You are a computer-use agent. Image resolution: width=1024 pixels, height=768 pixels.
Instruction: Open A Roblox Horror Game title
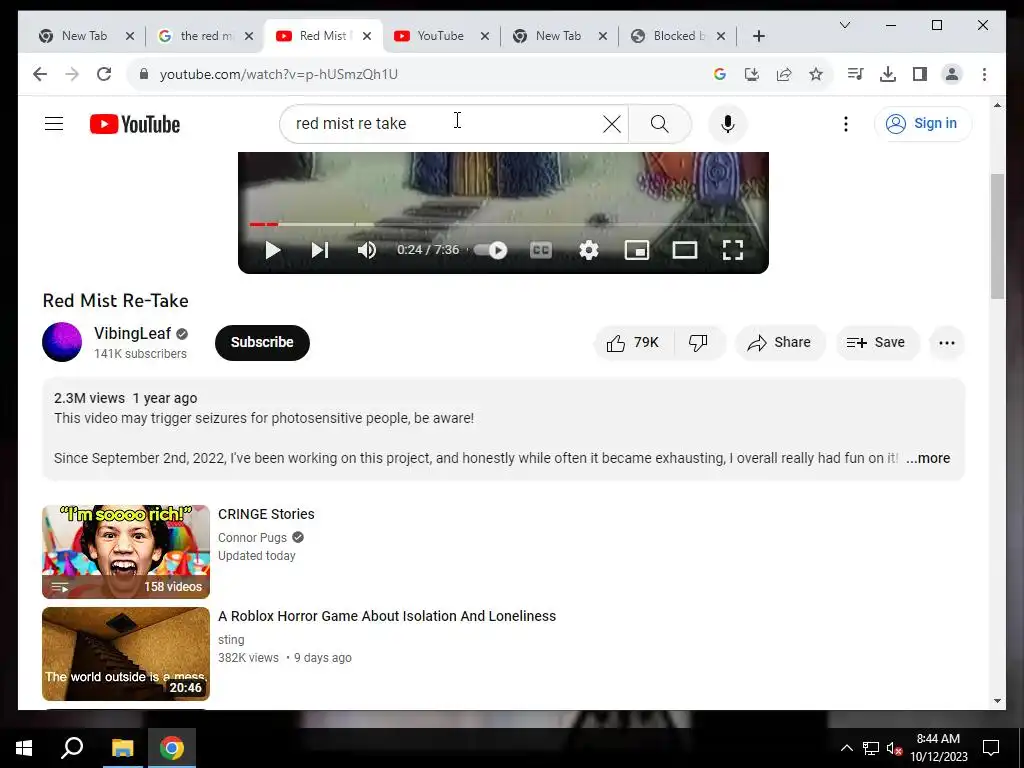click(387, 616)
